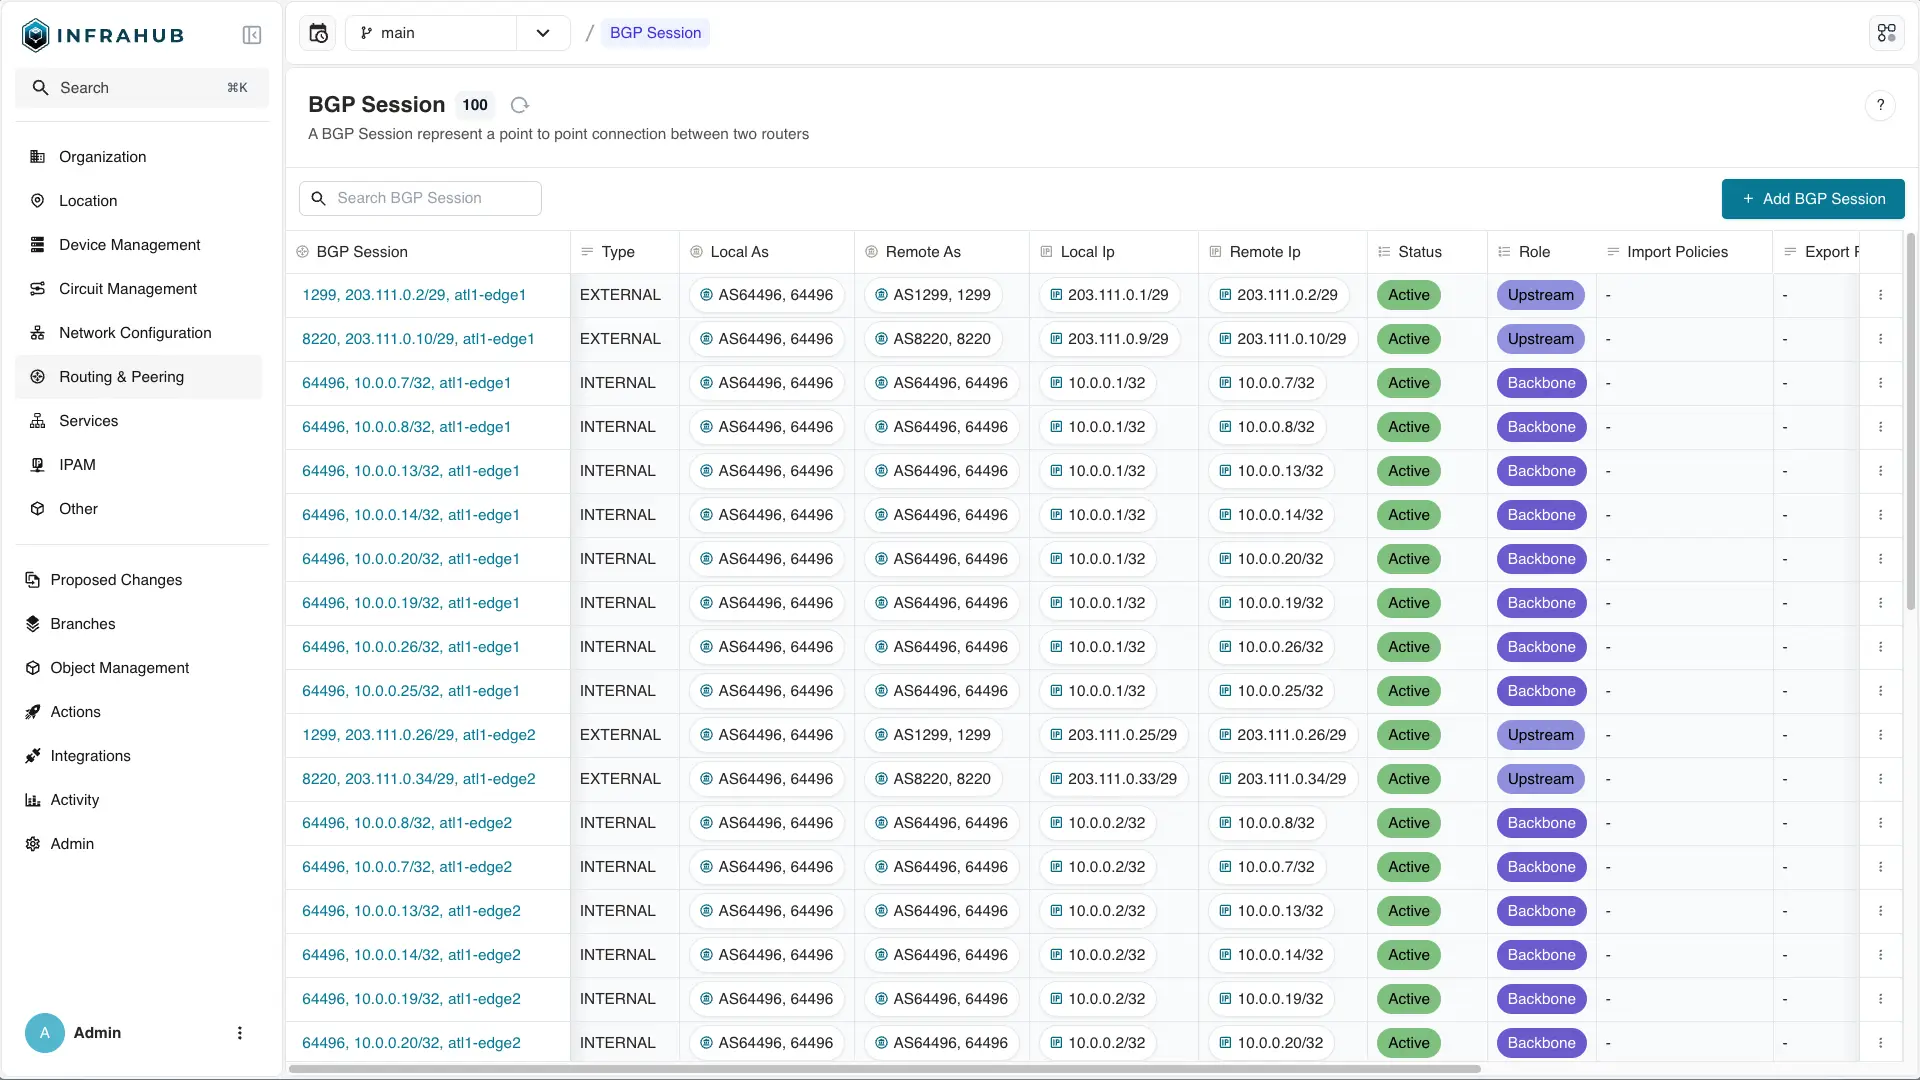Open the help question mark icon
The height and width of the screenshot is (1080, 1920).
1880,105
